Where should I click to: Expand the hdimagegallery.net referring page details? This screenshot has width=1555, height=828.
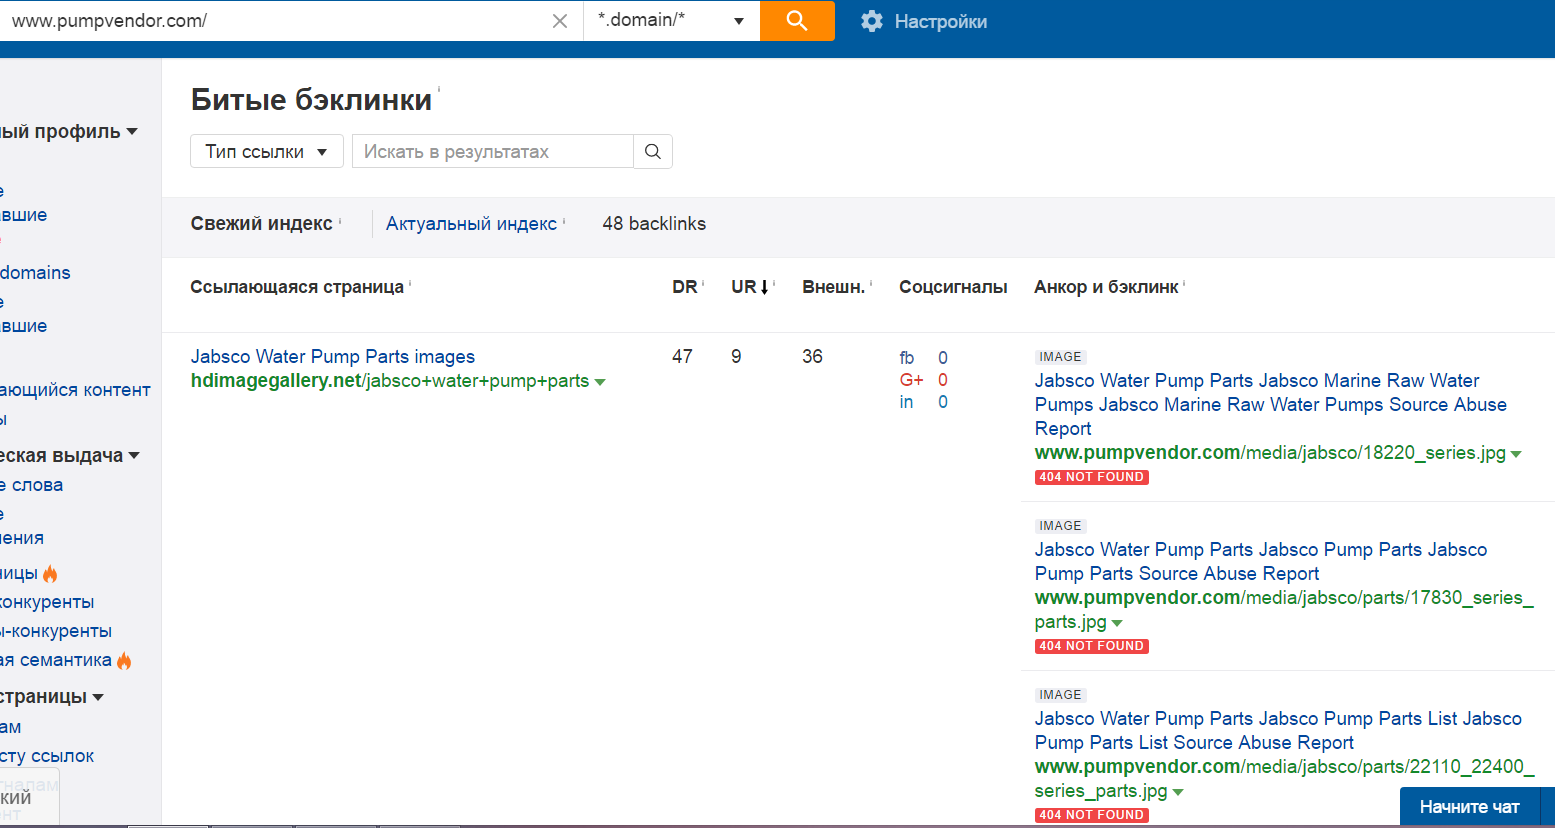(x=599, y=381)
